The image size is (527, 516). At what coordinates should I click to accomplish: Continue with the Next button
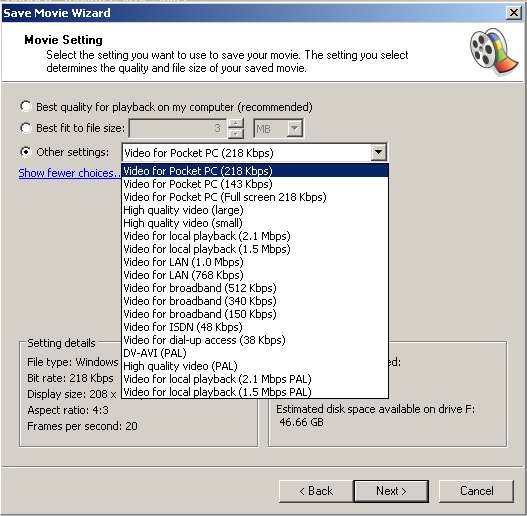tap(391, 491)
